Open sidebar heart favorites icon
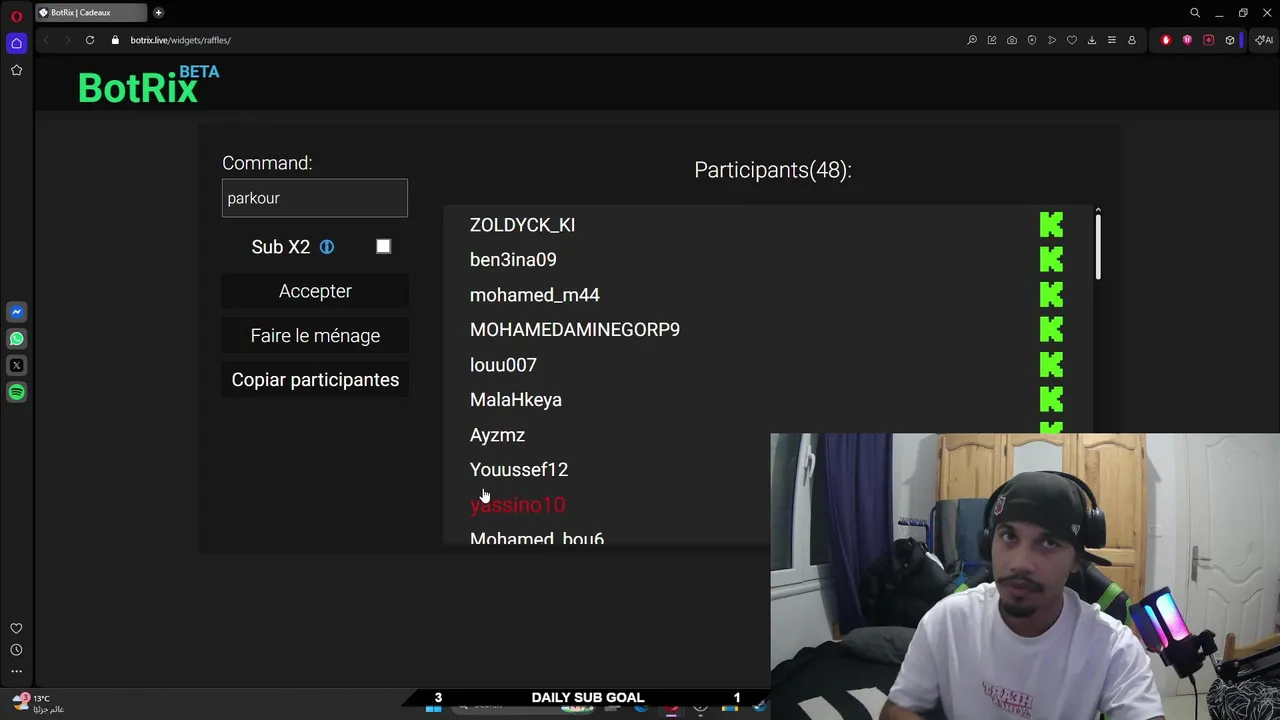1280x720 pixels. pyautogui.click(x=16, y=629)
